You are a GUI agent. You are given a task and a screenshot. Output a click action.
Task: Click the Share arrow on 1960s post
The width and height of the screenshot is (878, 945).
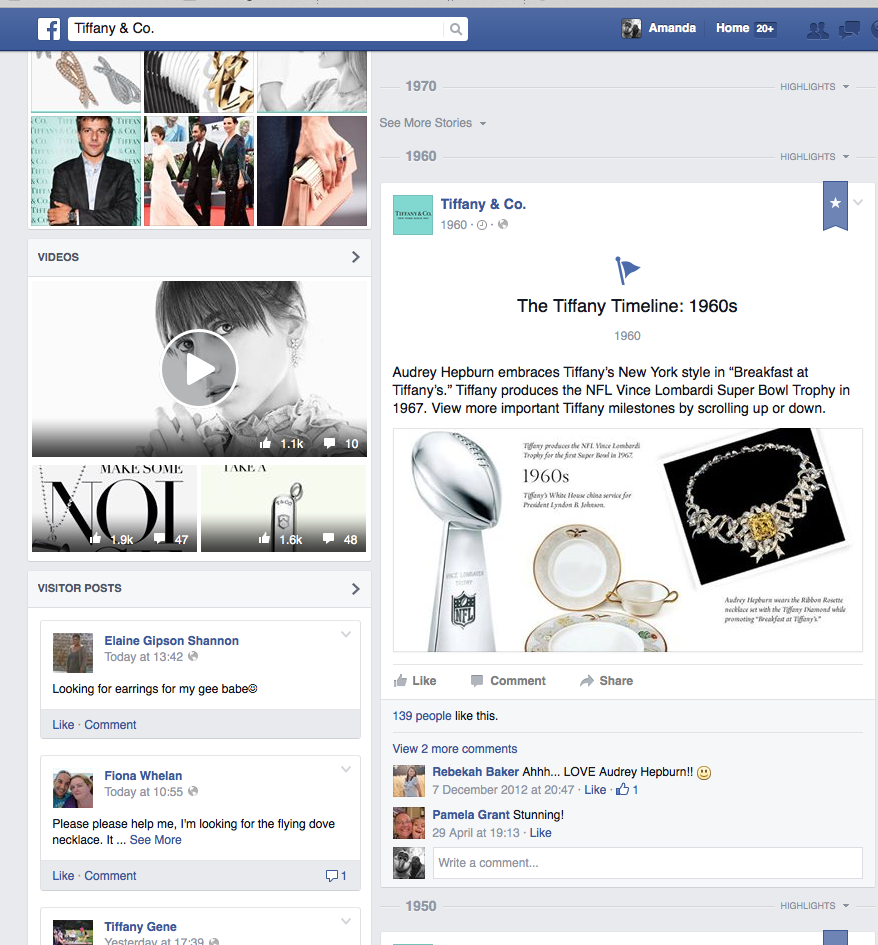coord(606,681)
